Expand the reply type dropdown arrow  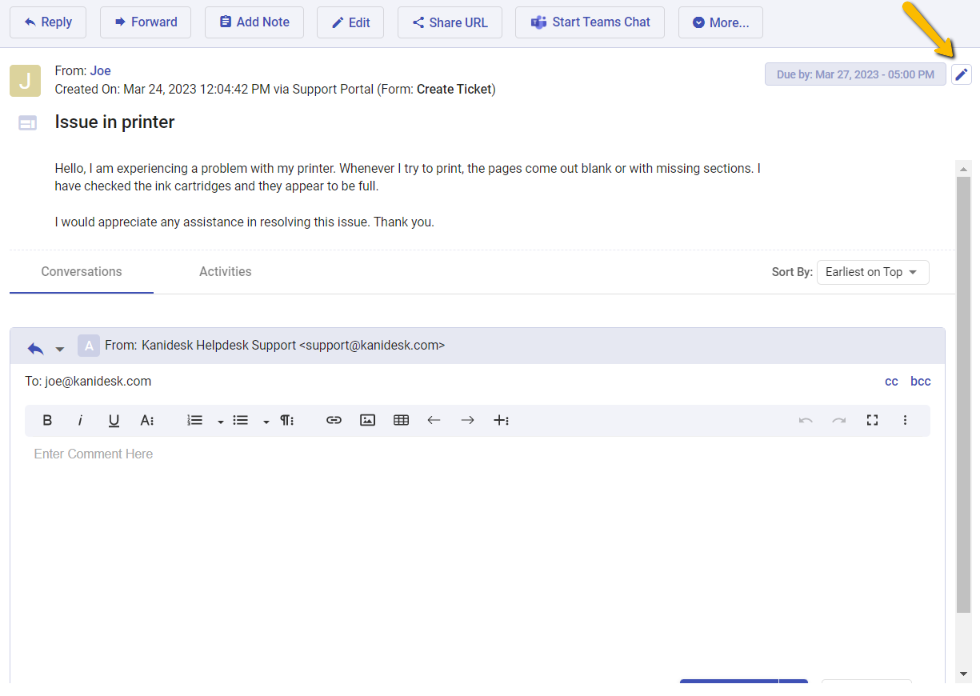click(x=59, y=349)
